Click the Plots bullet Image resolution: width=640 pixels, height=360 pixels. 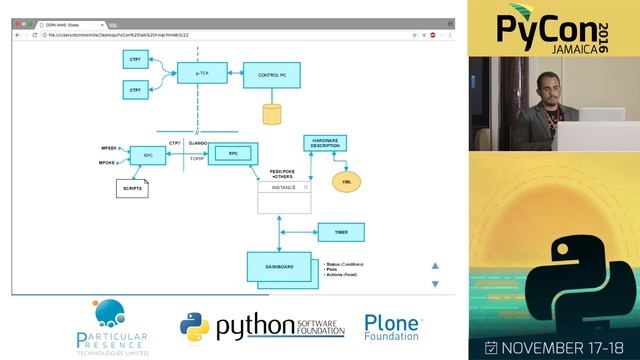click(331, 269)
